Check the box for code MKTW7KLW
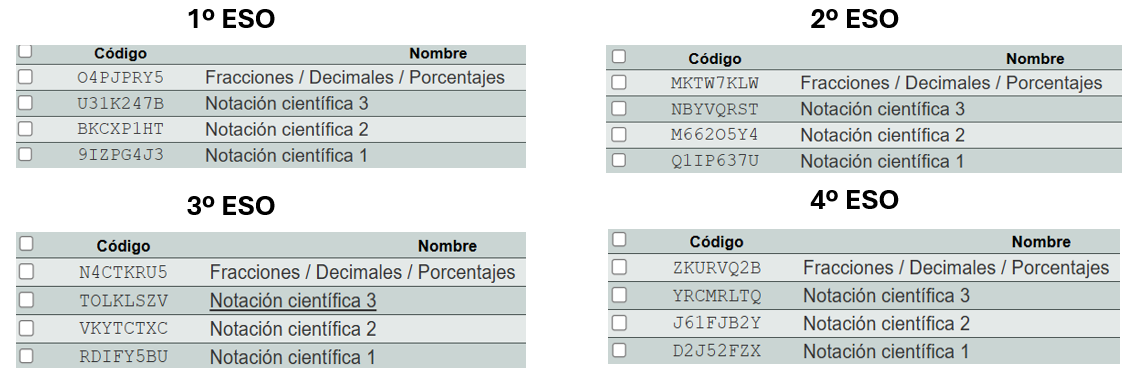The width and height of the screenshot is (1129, 375). tap(619, 82)
